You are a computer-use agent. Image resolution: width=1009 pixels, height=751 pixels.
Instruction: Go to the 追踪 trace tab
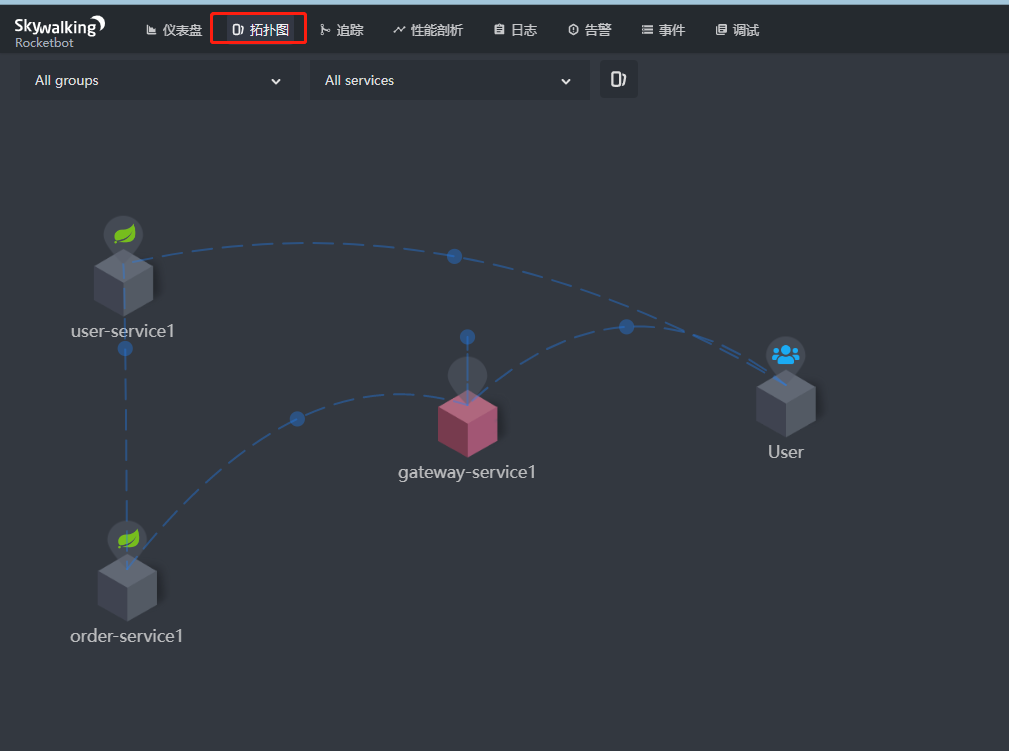coord(341,30)
